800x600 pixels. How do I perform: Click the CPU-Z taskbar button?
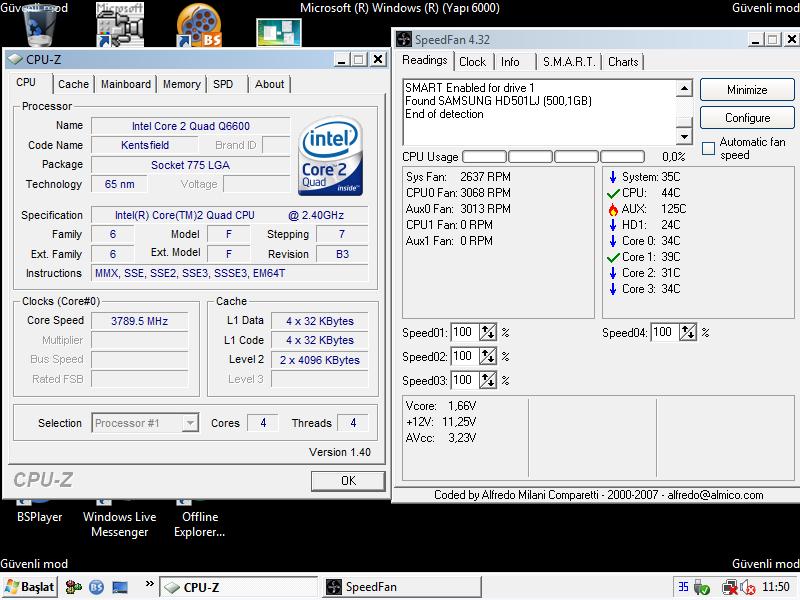click(x=238, y=587)
